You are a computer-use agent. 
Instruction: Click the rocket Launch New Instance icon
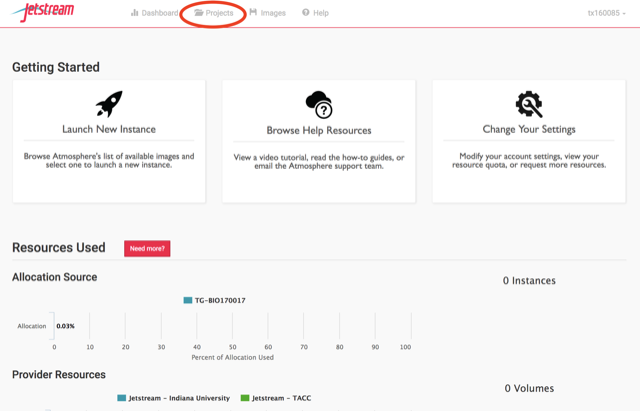click(109, 104)
